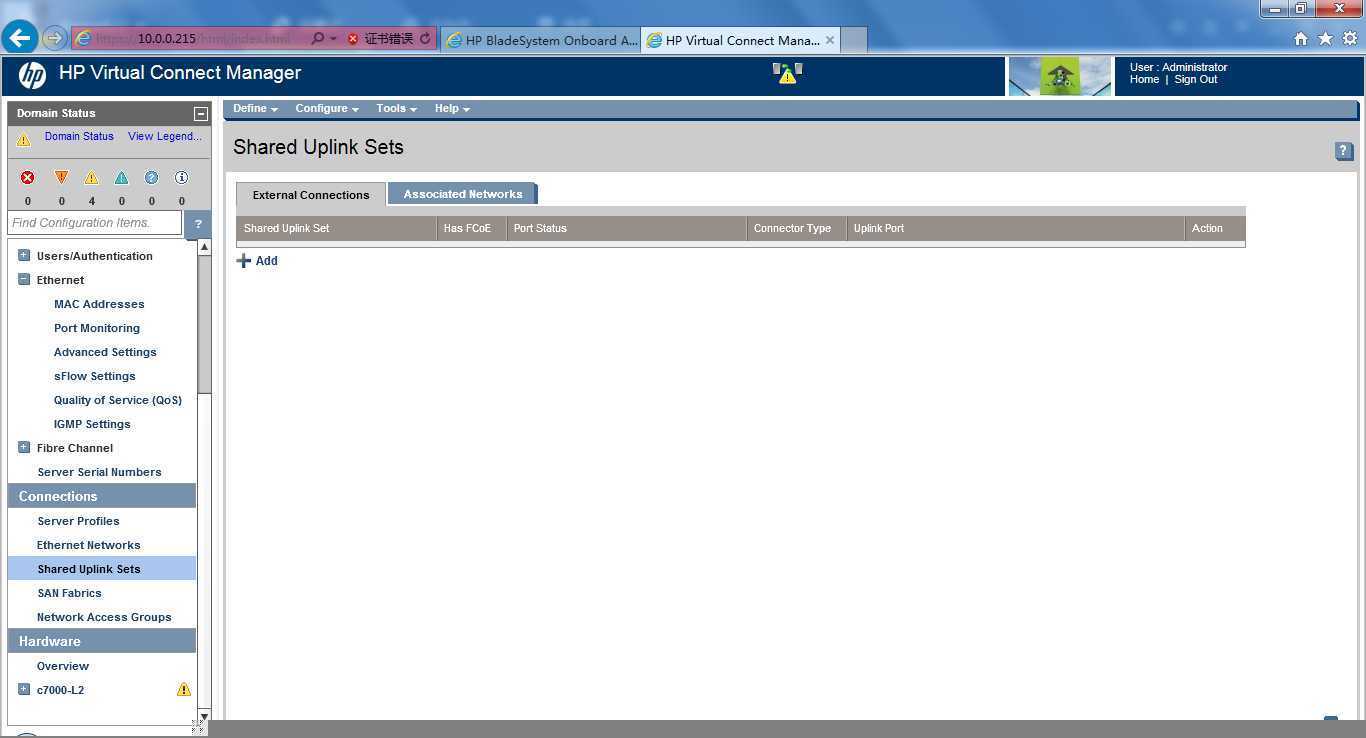
Task: Open Advanced Settings under Ethernet
Action: (105, 352)
